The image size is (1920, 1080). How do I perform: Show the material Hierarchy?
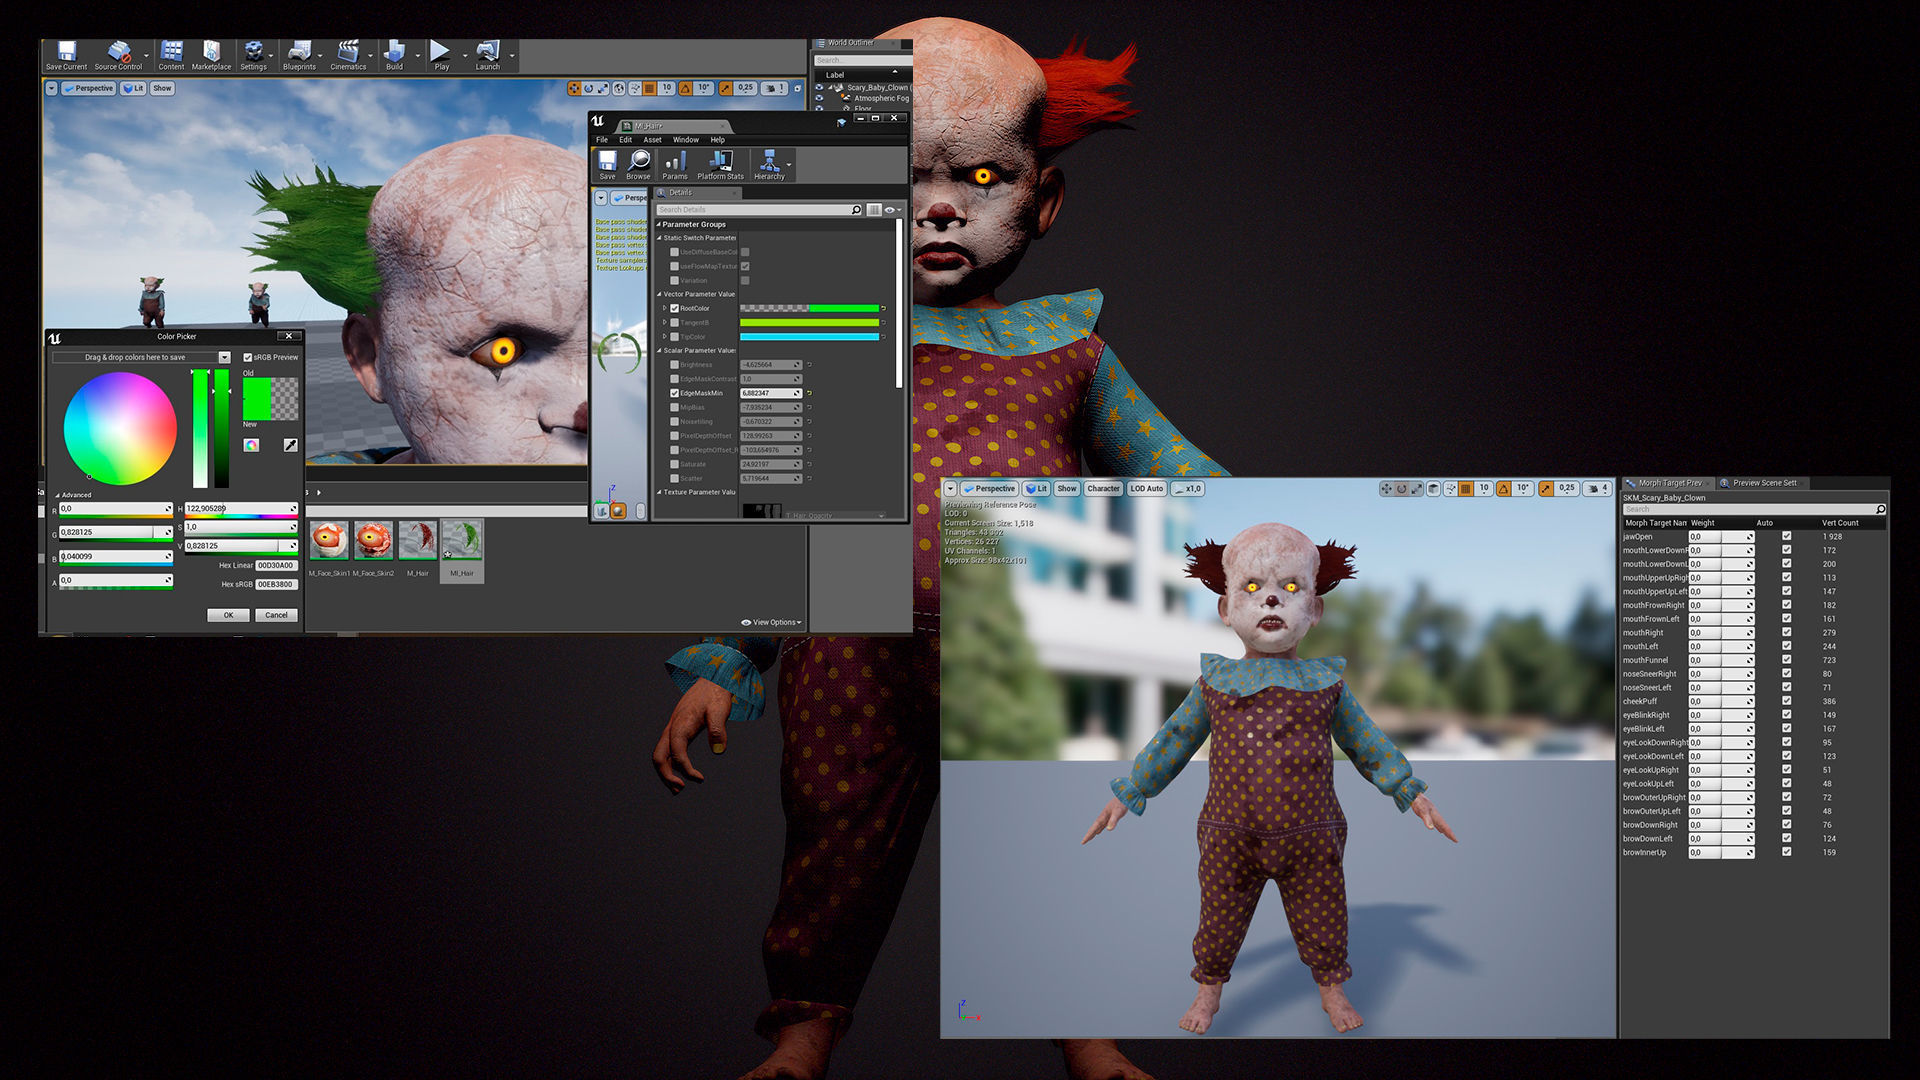point(770,164)
